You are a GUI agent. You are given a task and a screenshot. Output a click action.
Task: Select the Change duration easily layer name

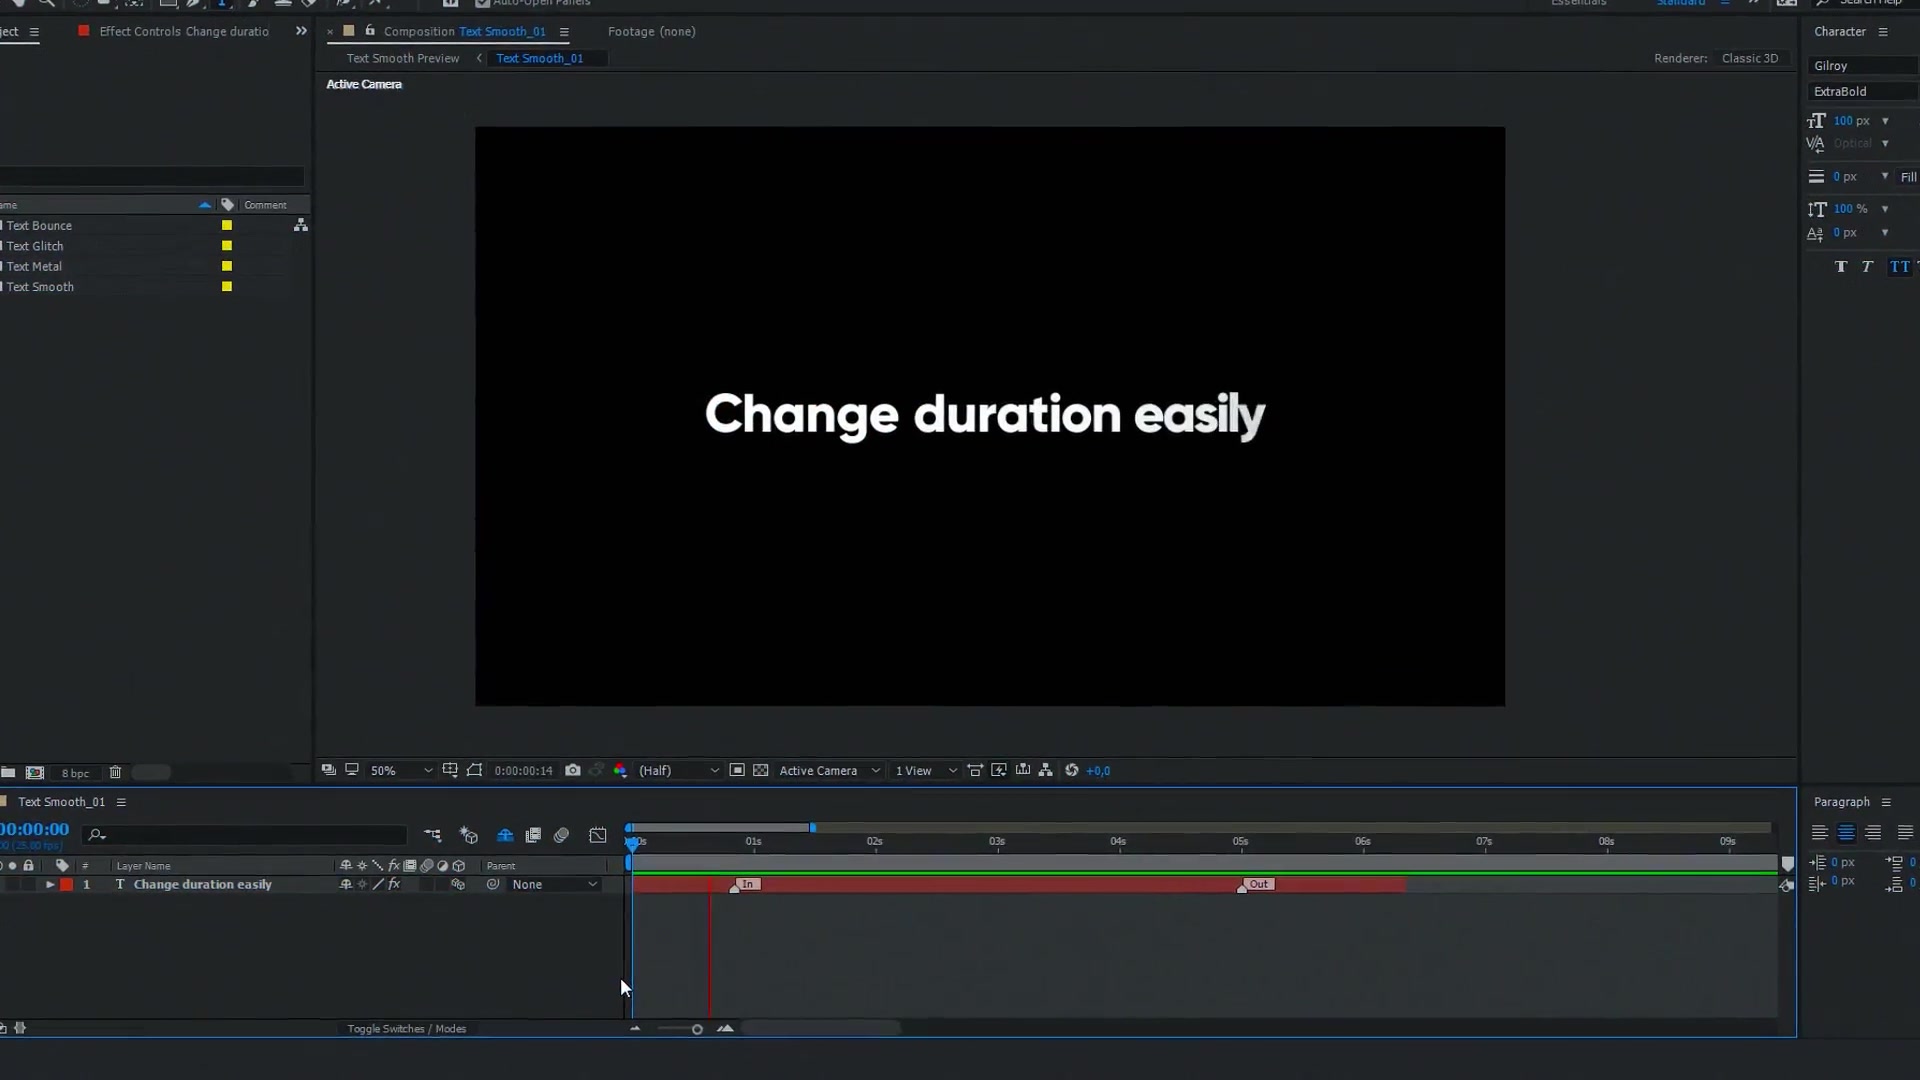(203, 885)
